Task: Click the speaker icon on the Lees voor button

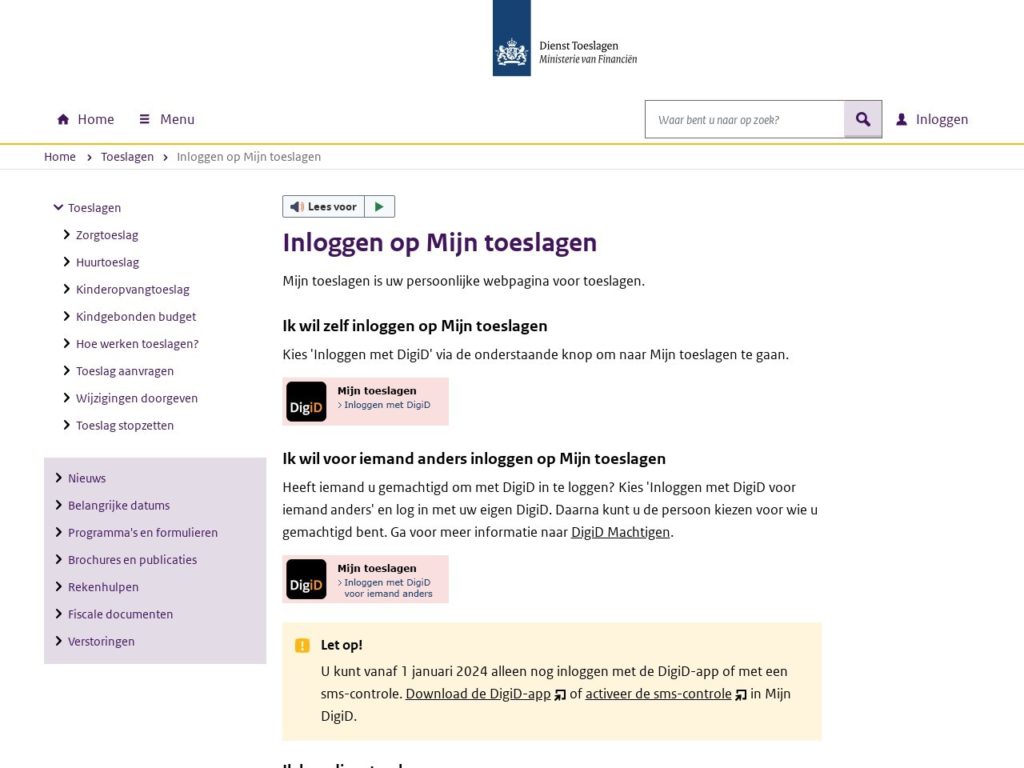Action: coord(297,206)
